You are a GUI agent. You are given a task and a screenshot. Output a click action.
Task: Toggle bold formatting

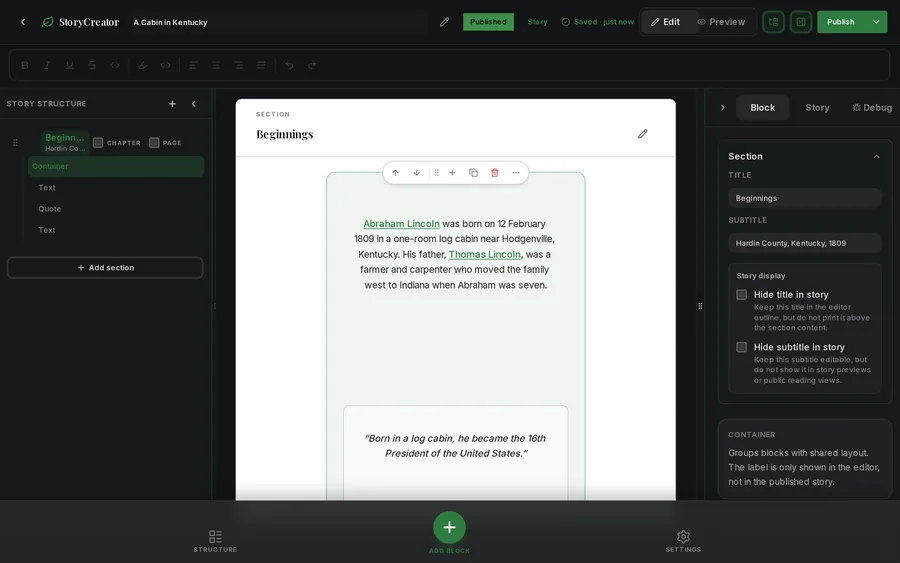pyautogui.click(x=25, y=65)
